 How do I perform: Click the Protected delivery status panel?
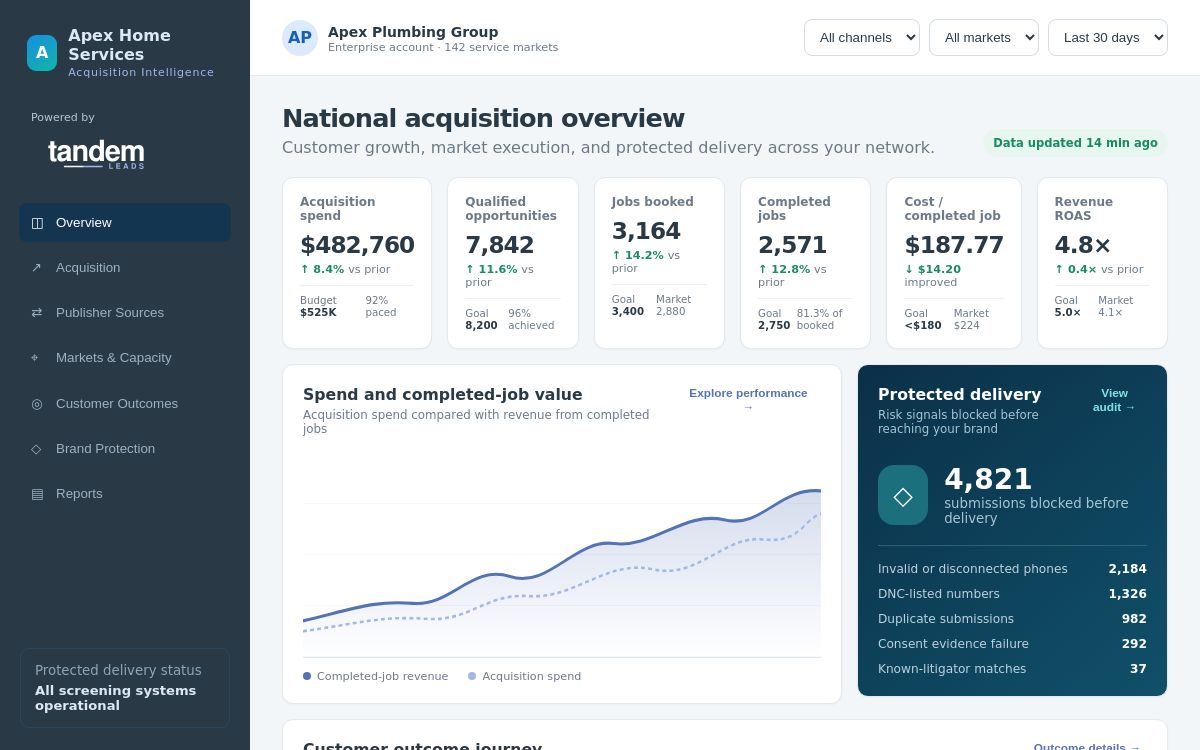coord(125,688)
